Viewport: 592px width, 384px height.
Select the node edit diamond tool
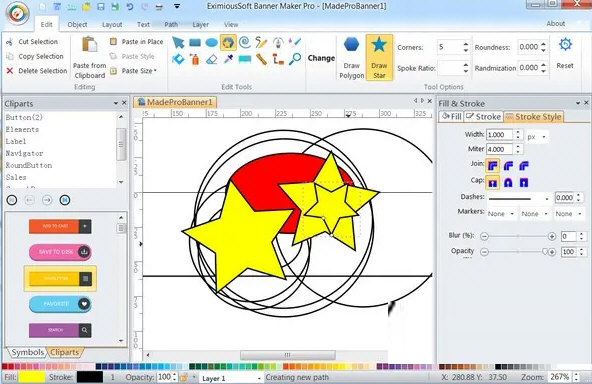(178, 59)
